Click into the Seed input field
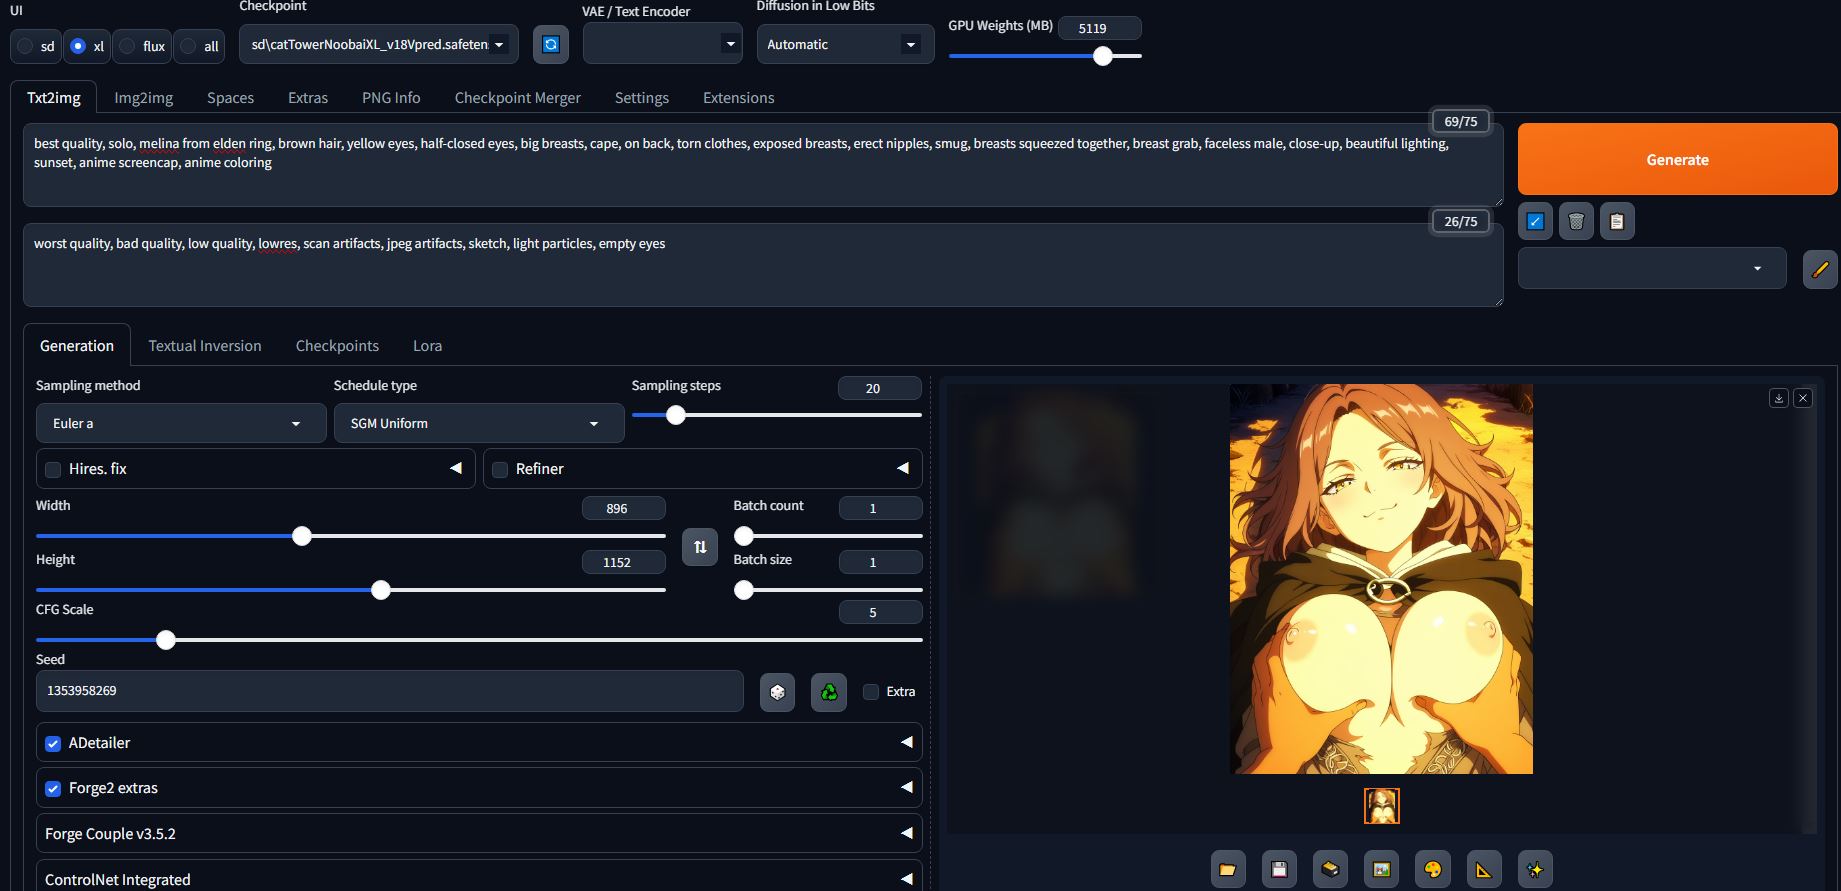 coord(390,691)
